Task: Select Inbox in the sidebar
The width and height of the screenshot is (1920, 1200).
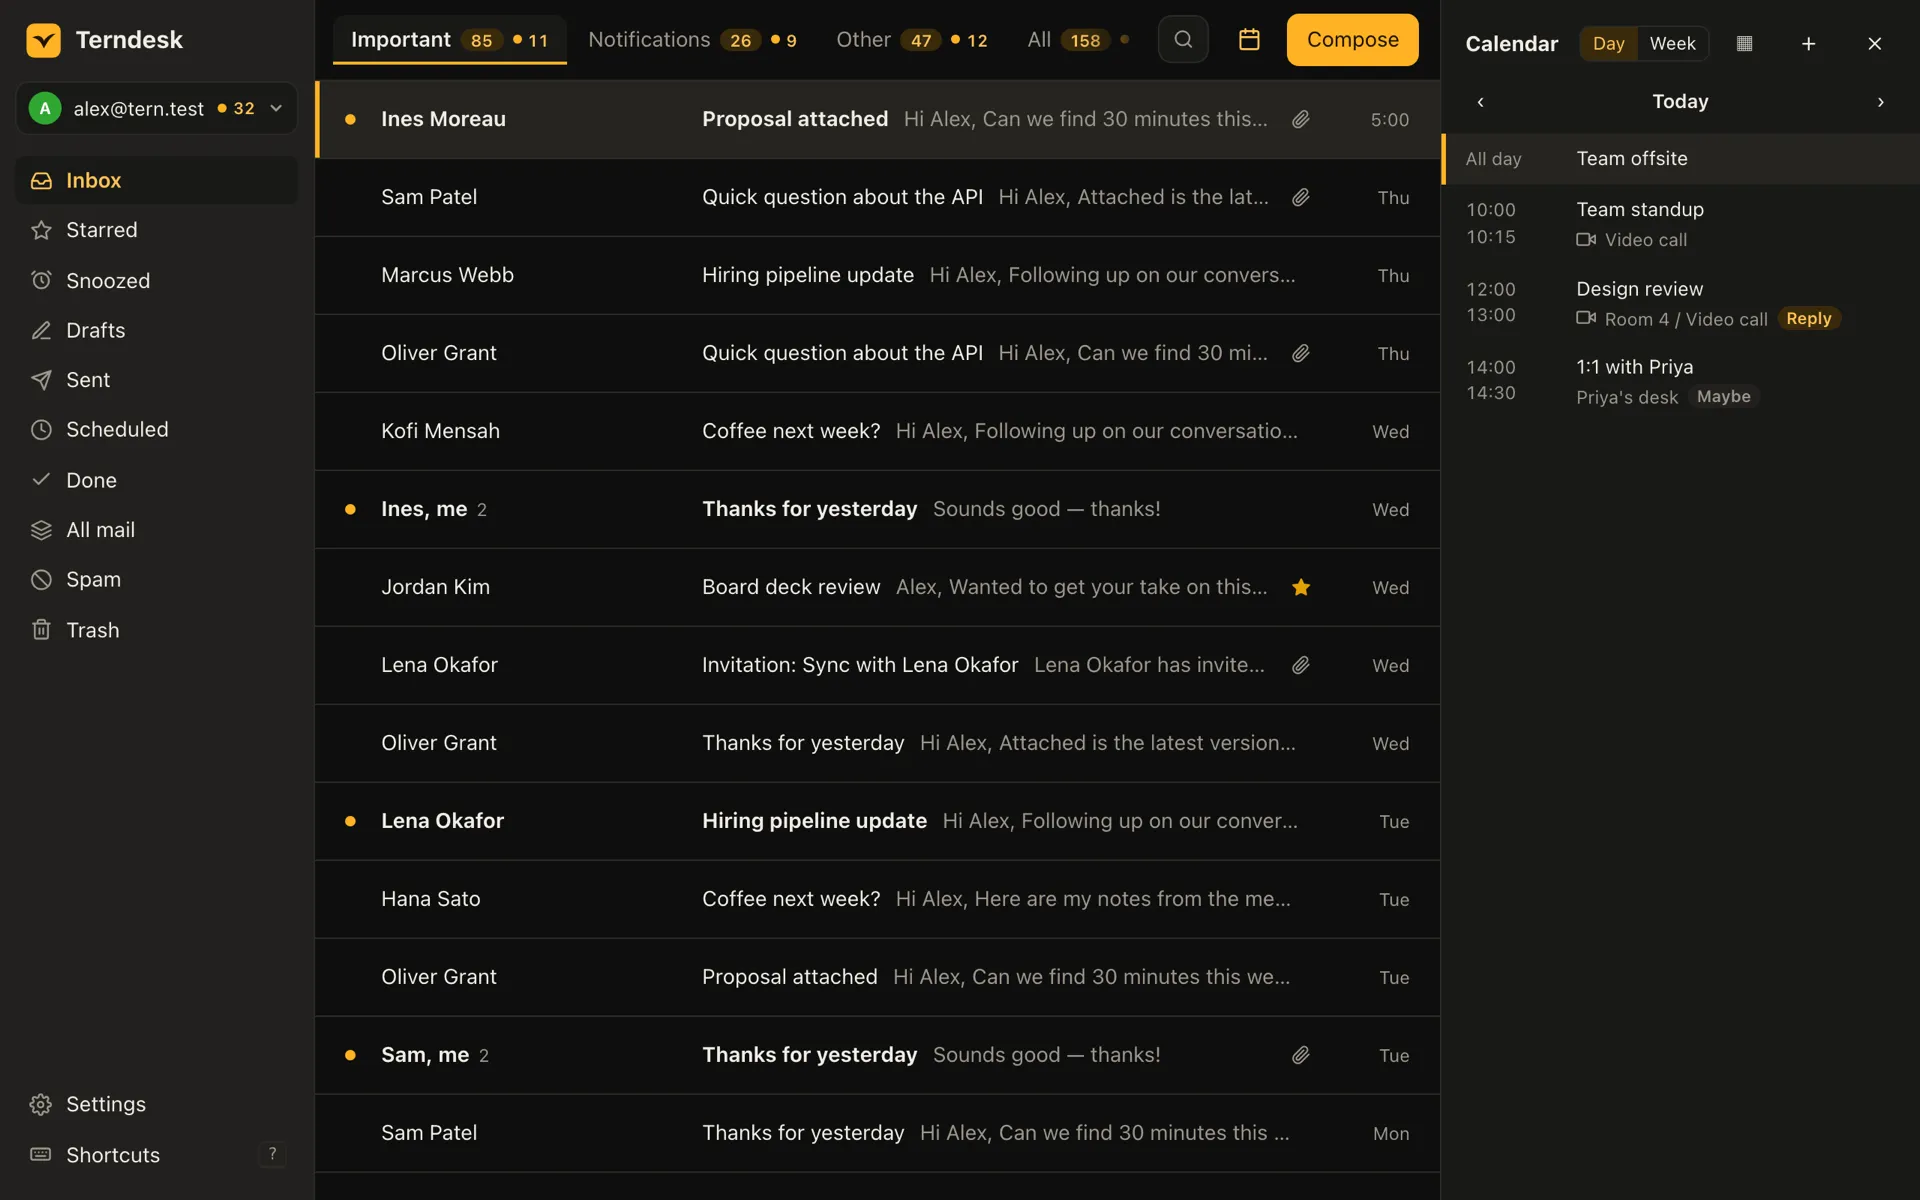Action: click(157, 180)
